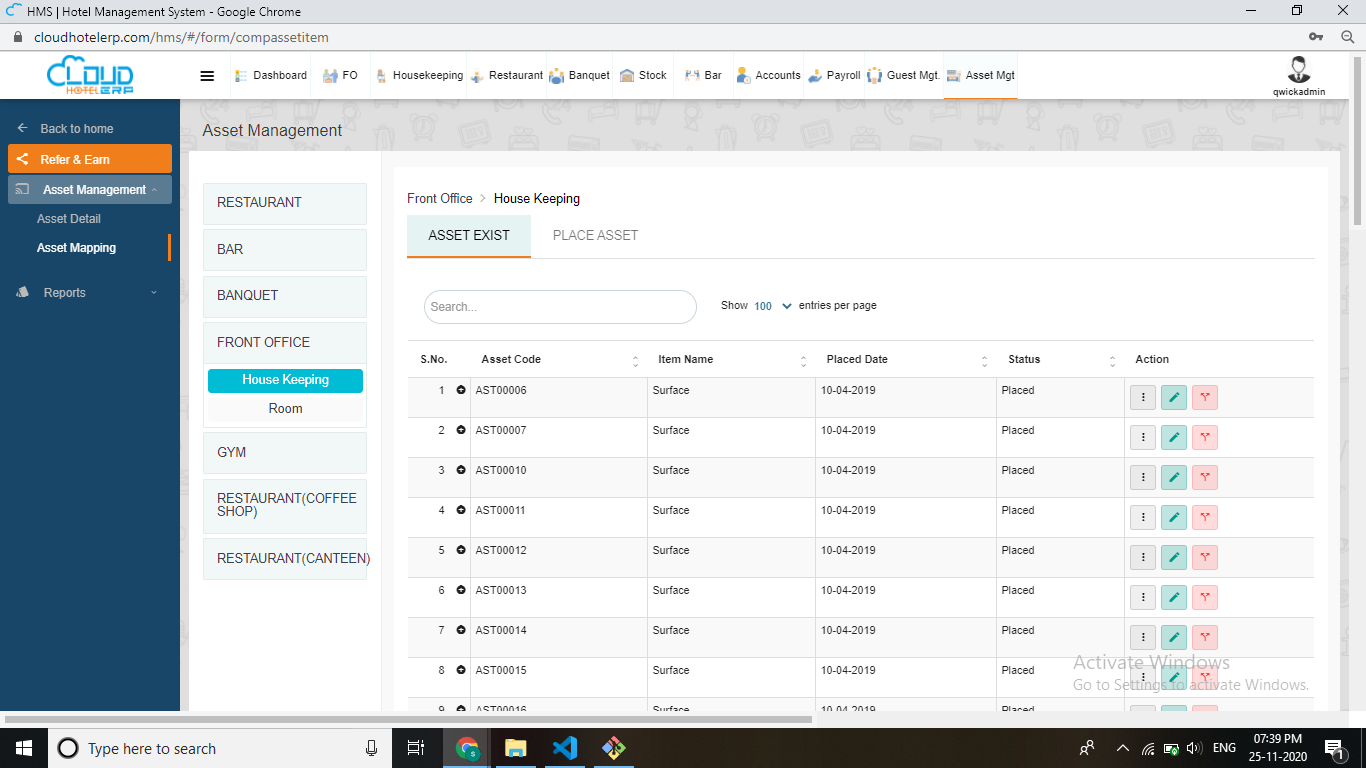1366x768 pixels.
Task: Click the Back to home arrow
Action: point(23,129)
